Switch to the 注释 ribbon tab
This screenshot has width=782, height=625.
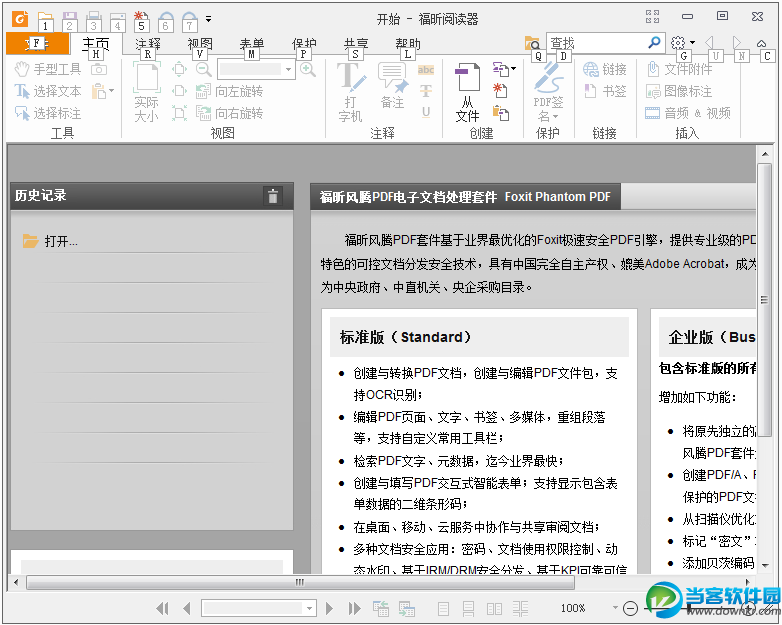pos(148,43)
